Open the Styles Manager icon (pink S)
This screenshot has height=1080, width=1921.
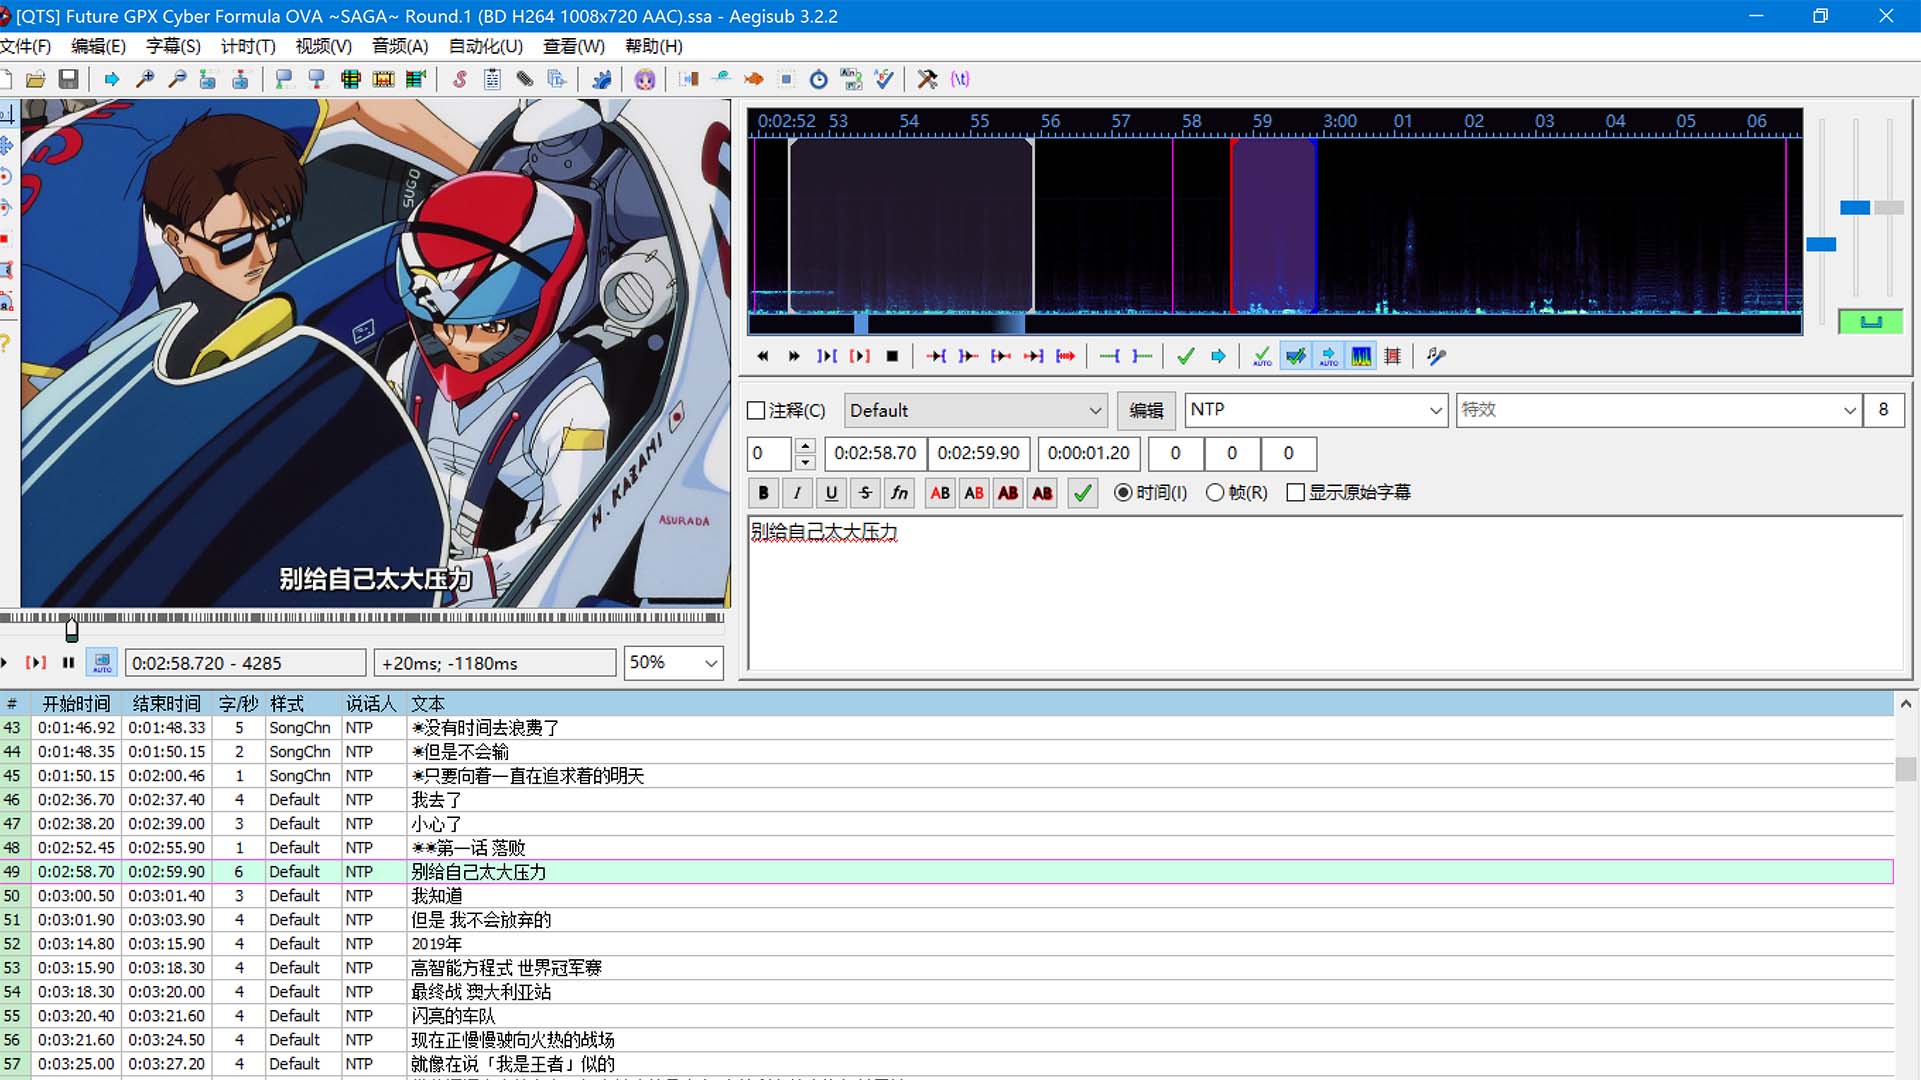[460, 79]
